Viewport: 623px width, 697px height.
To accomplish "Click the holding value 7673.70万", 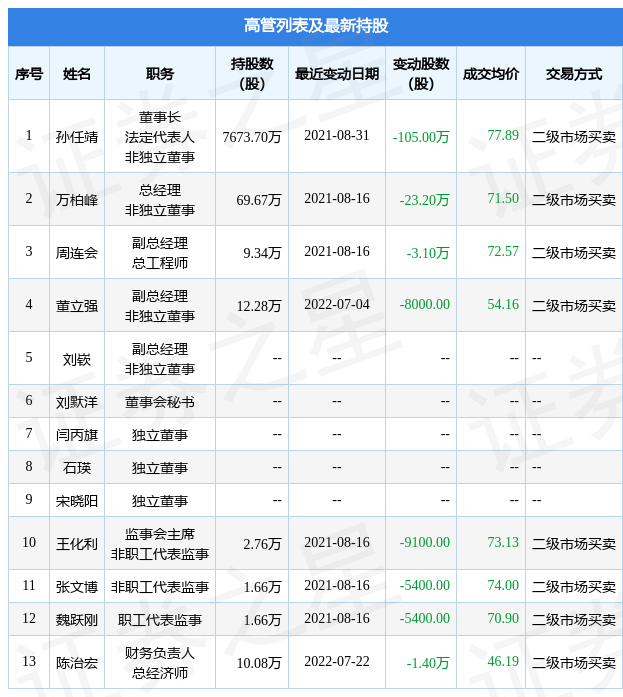I will [x=252, y=137].
